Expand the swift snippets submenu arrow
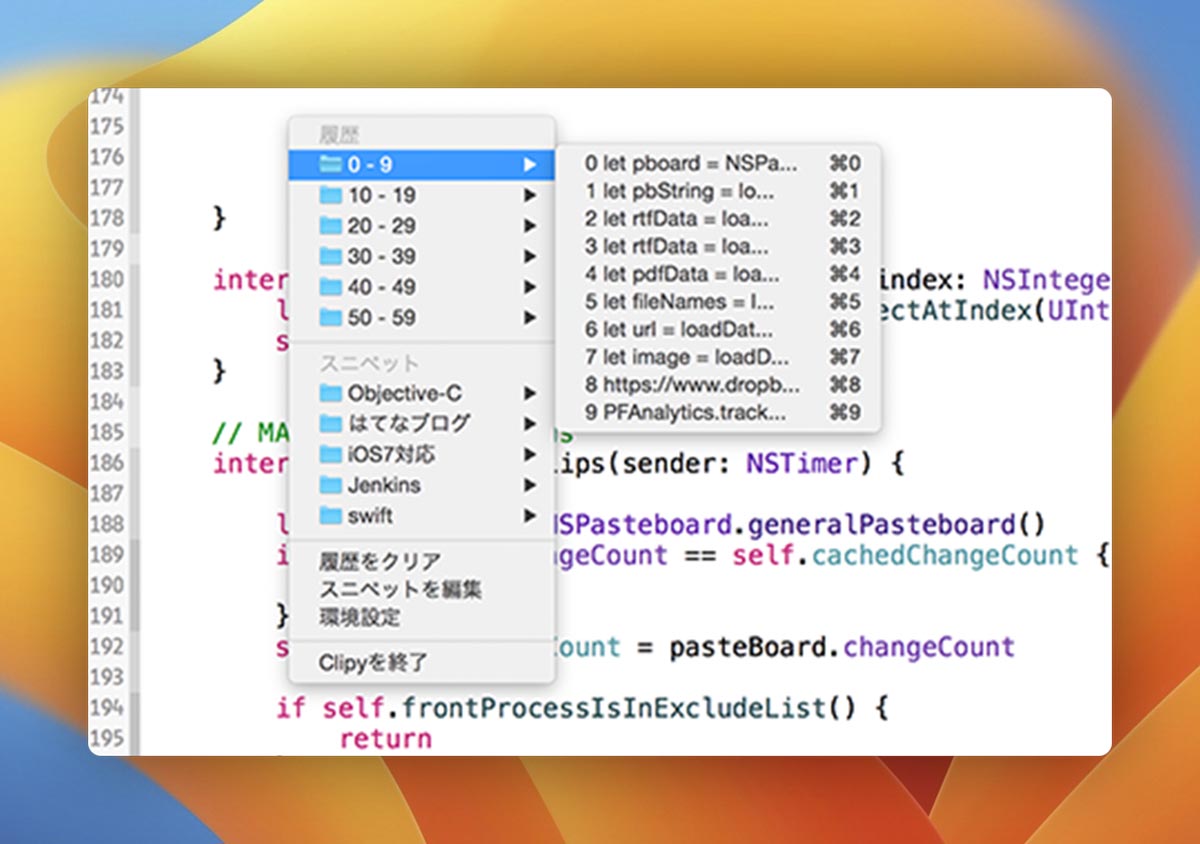Image resolution: width=1200 pixels, height=844 pixels. 530,516
